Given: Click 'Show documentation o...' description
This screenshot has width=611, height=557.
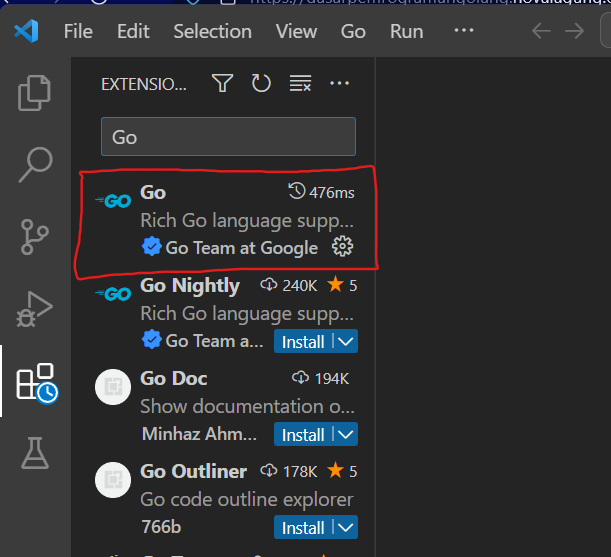Looking at the screenshot, I should [247, 407].
